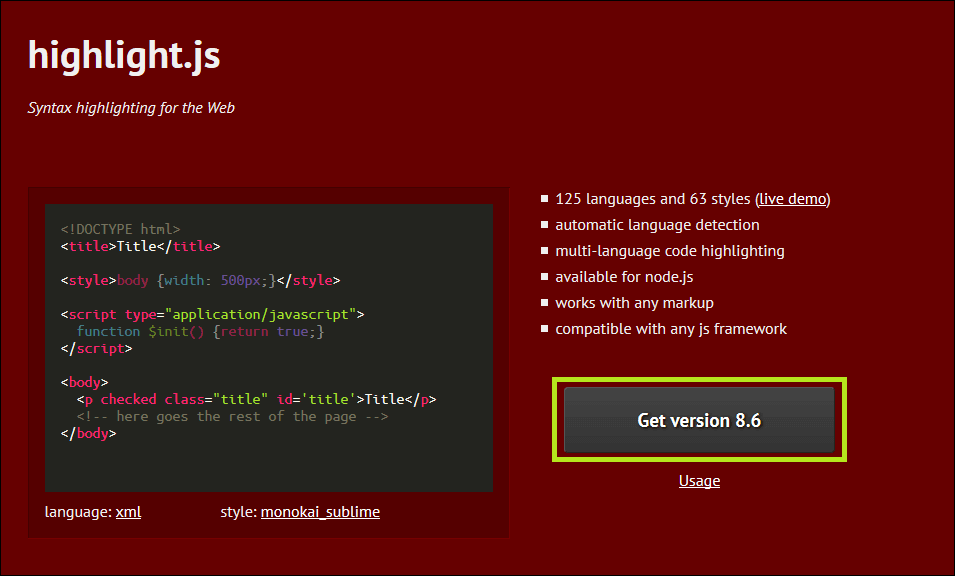Click the closing </body> tag line
955x576 pixels.
tap(88, 434)
